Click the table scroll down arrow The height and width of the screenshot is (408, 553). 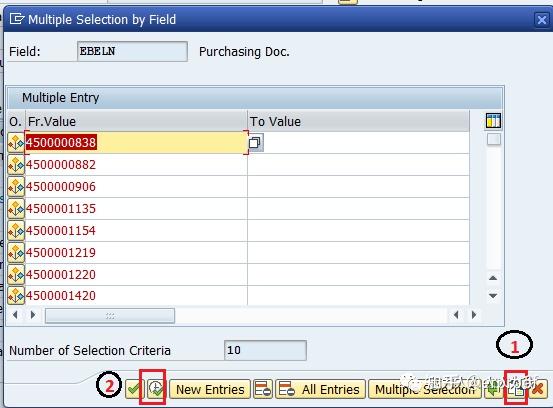[493, 296]
